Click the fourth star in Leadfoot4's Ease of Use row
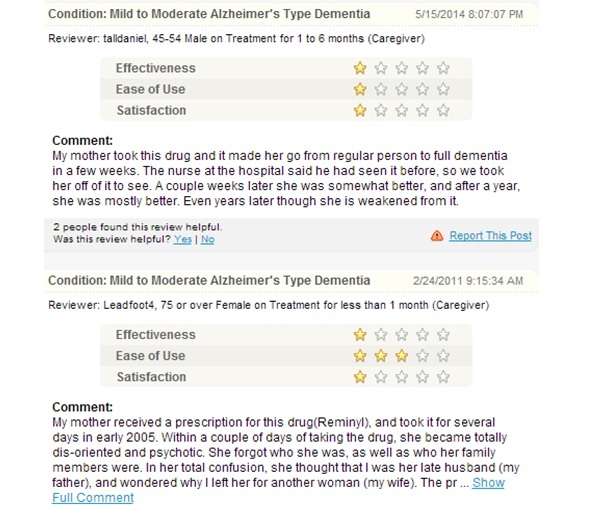 pyautogui.click(x=422, y=356)
